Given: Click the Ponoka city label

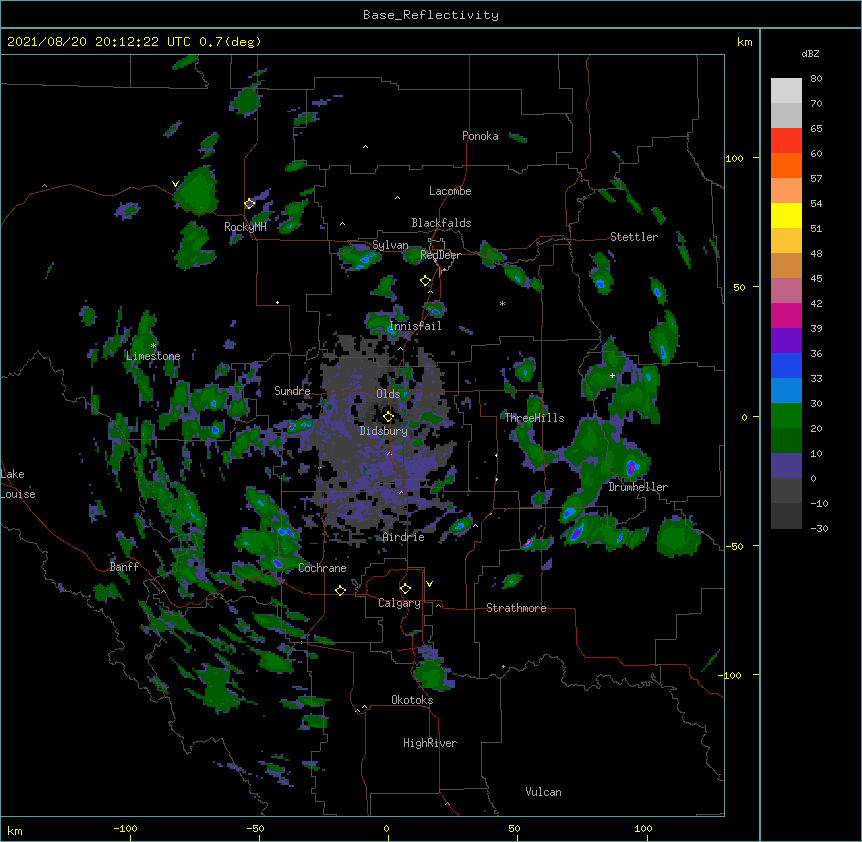Looking at the screenshot, I should 480,136.
